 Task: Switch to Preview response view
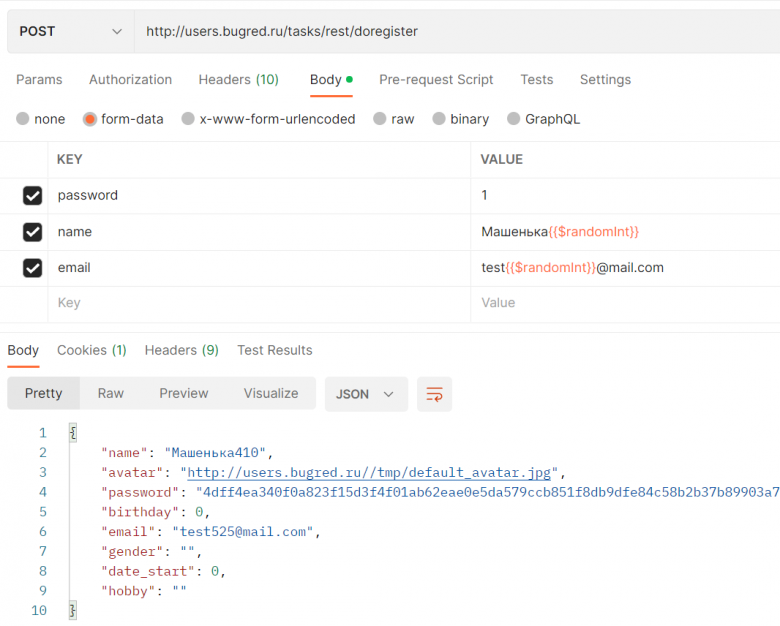pos(184,393)
